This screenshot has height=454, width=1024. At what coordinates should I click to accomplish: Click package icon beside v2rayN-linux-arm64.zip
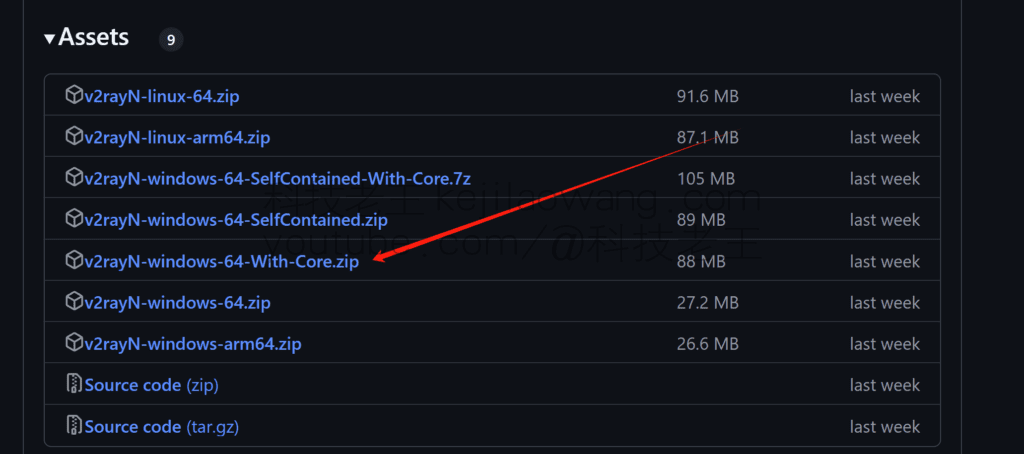click(74, 137)
